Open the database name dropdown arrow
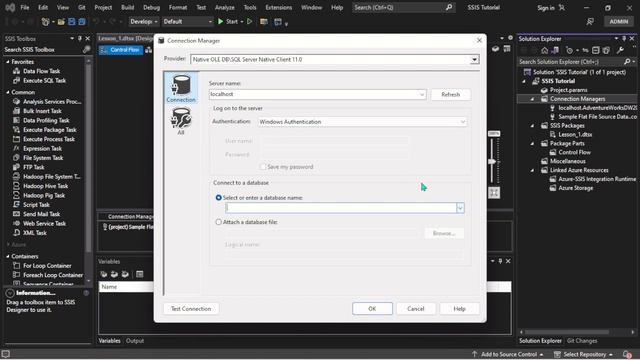The width and height of the screenshot is (640, 360). click(x=460, y=208)
